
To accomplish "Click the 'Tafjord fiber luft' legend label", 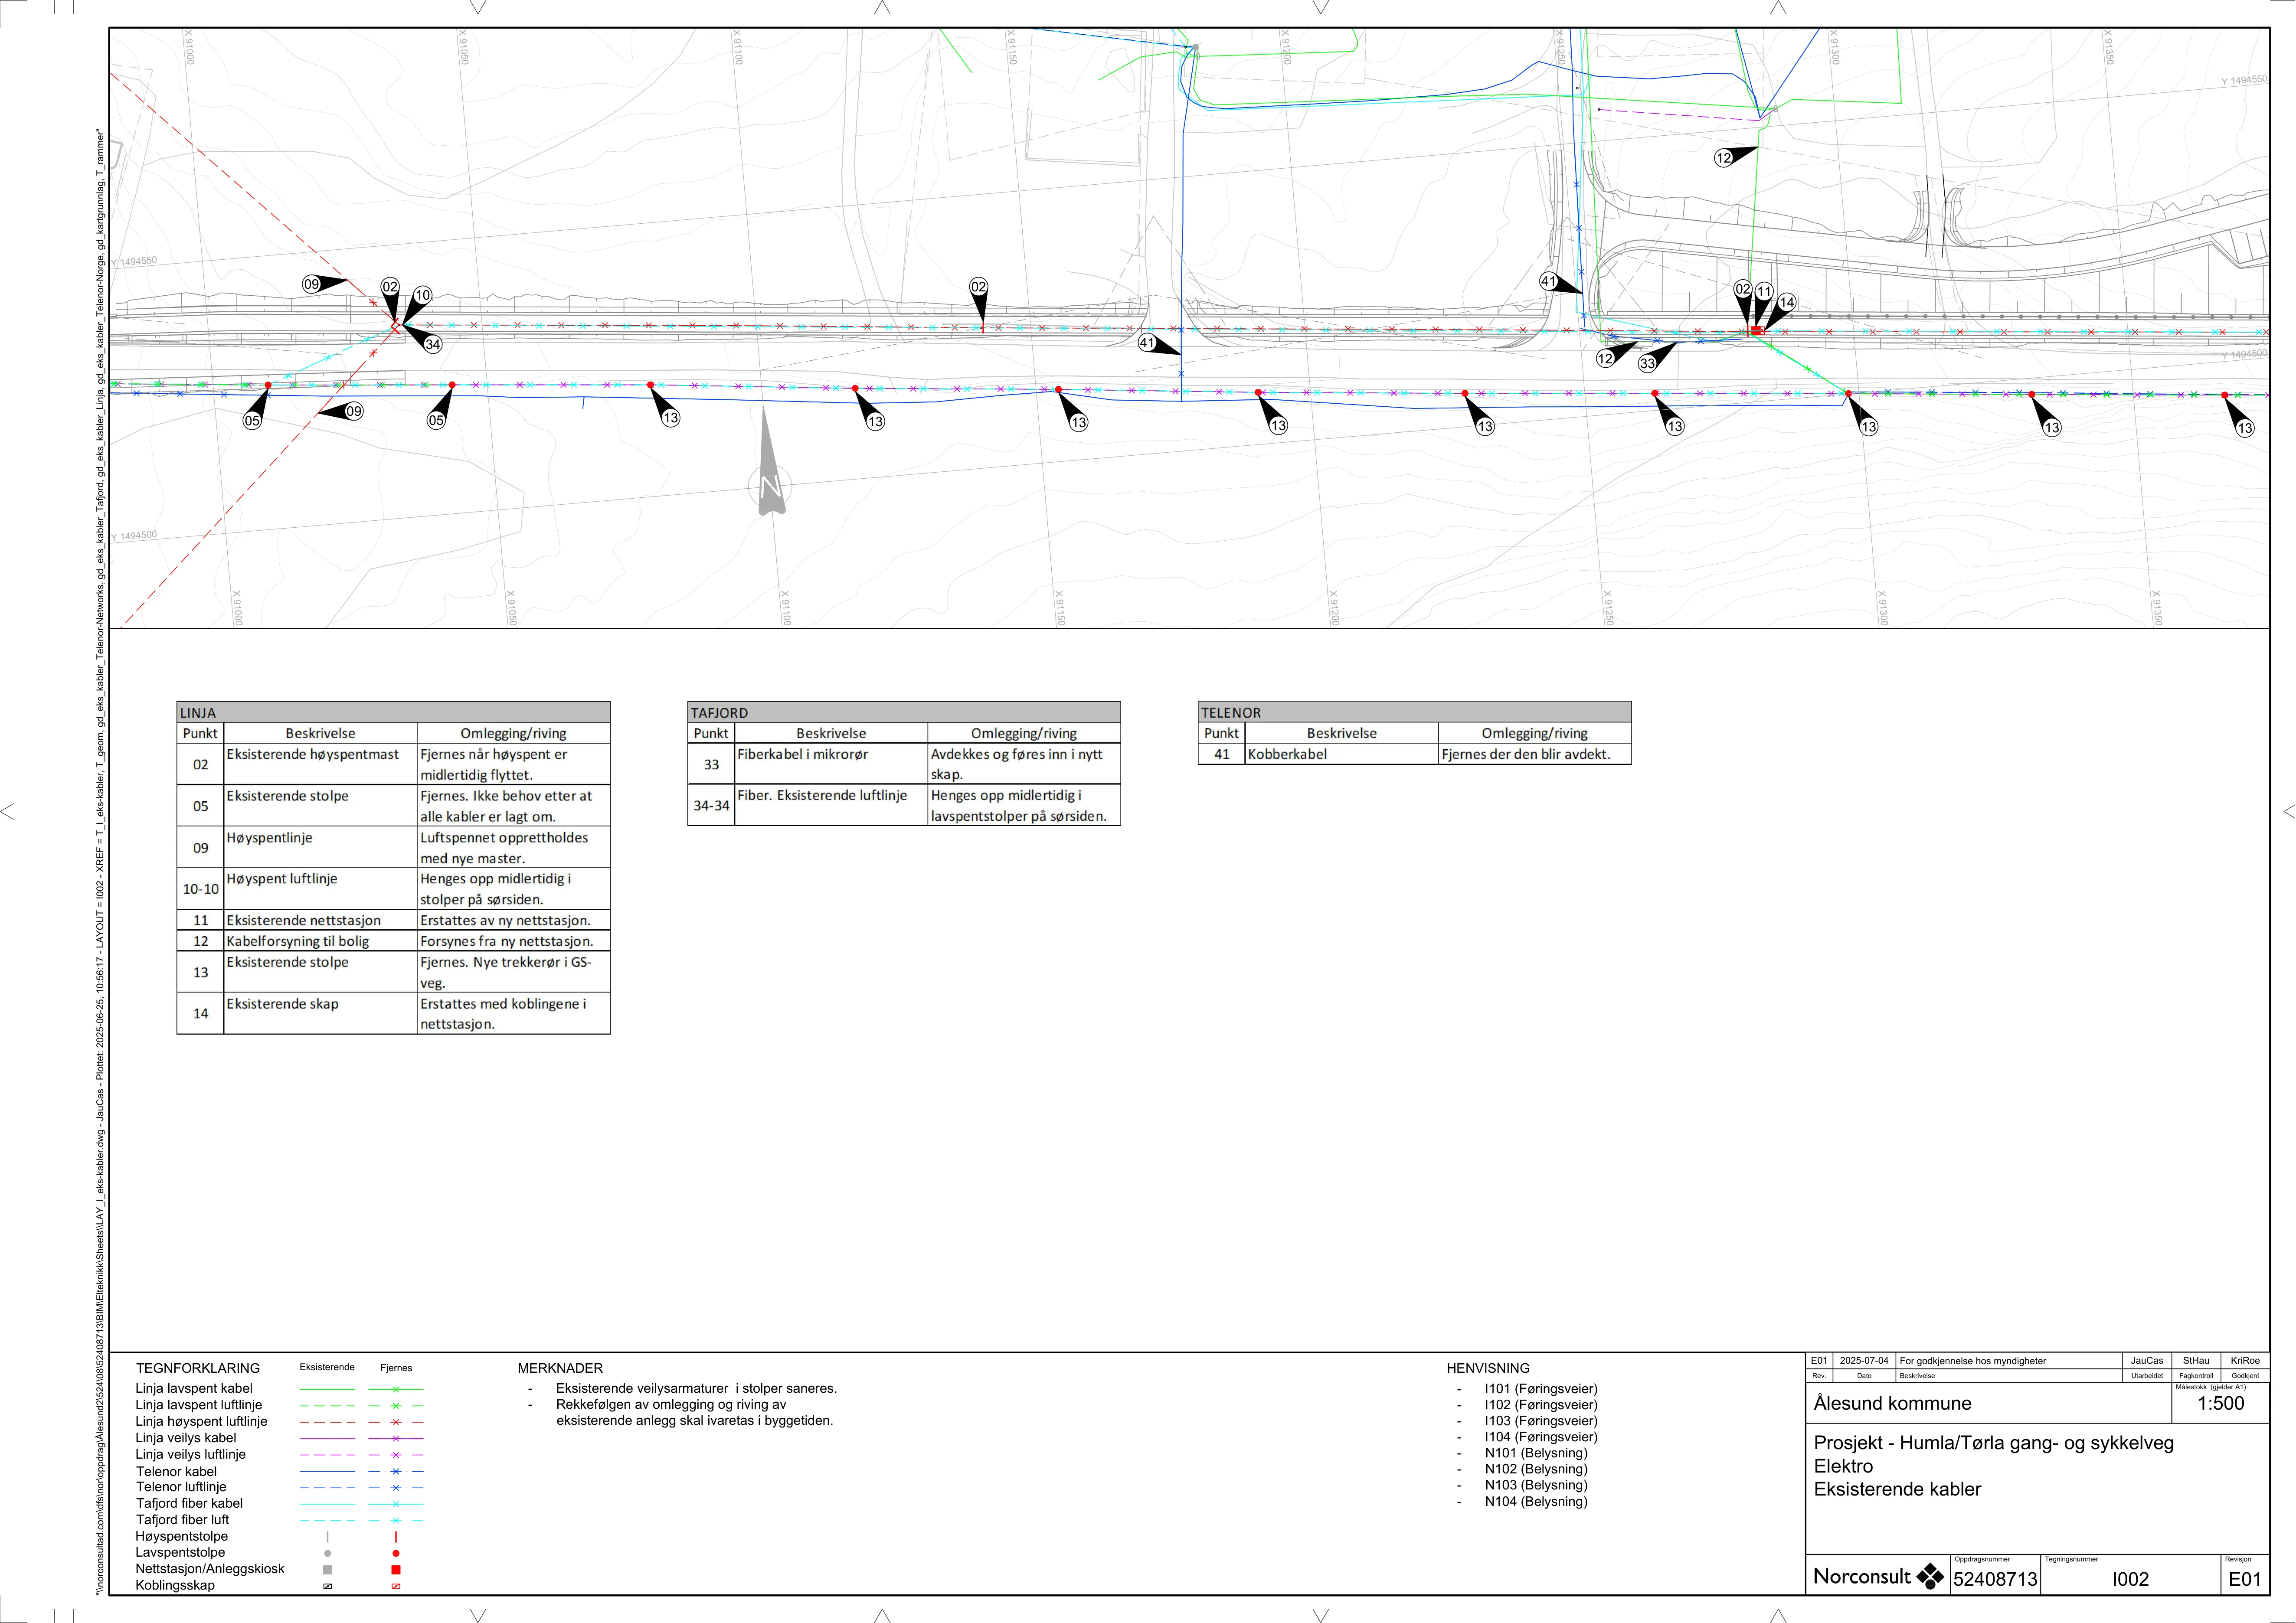I will pos(182,1520).
